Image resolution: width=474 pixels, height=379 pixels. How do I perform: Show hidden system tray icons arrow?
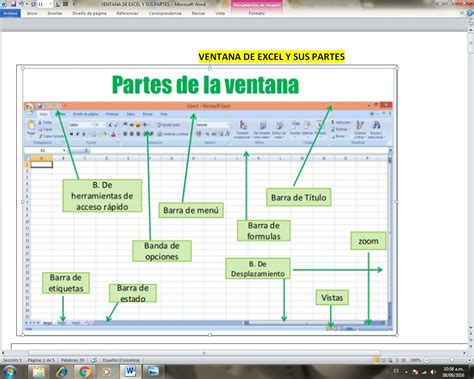[406, 372]
